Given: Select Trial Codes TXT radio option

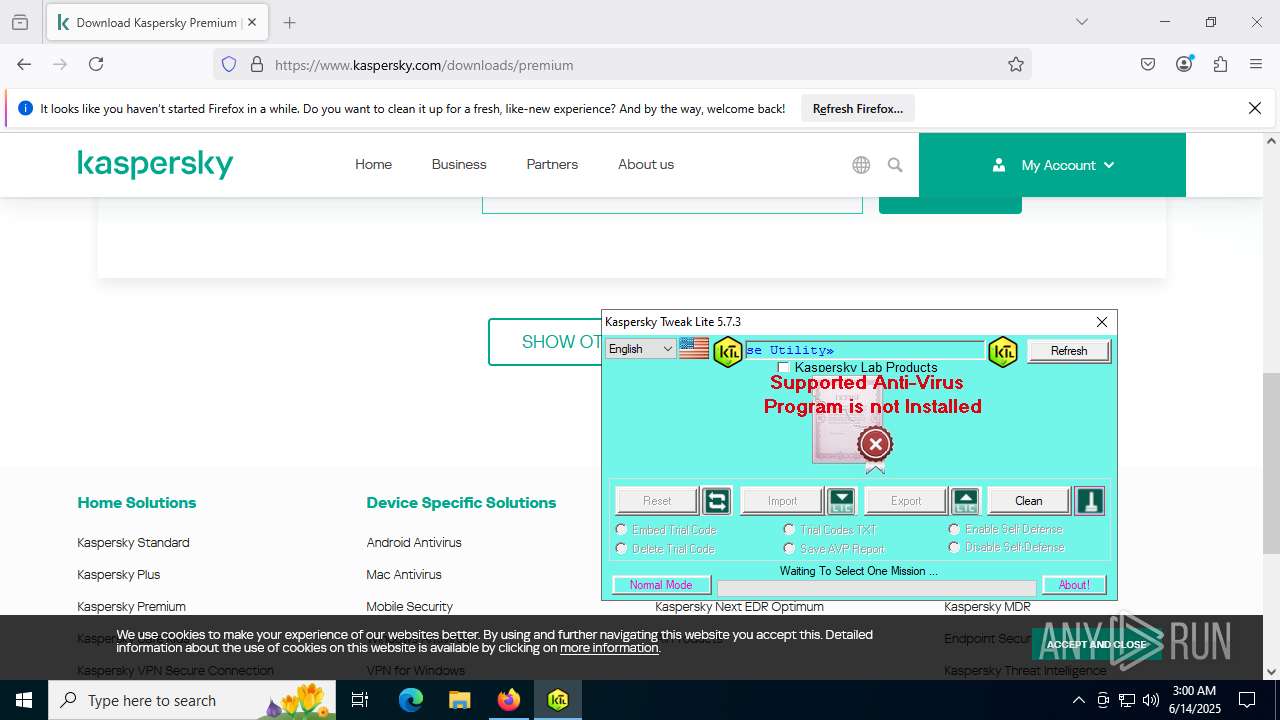Looking at the screenshot, I should (x=789, y=529).
